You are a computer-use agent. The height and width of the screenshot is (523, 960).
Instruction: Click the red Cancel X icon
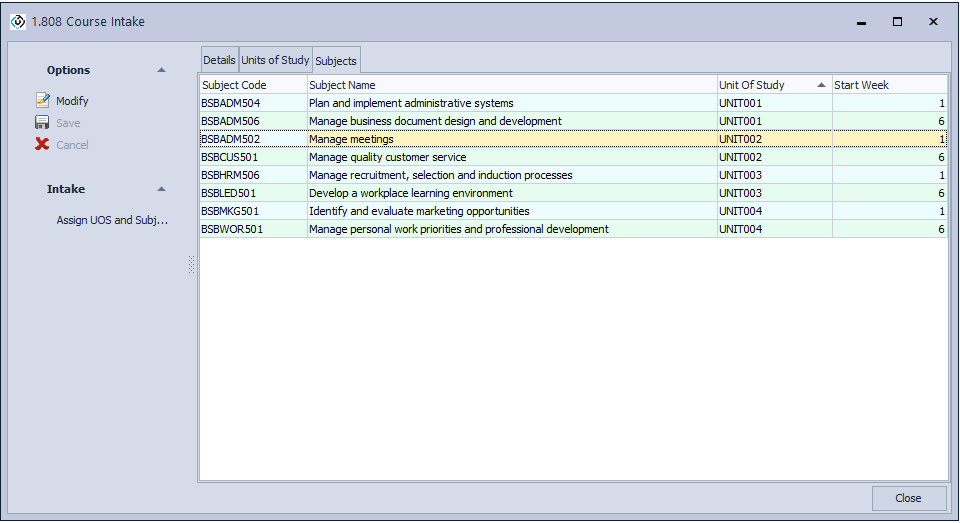[42, 145]
